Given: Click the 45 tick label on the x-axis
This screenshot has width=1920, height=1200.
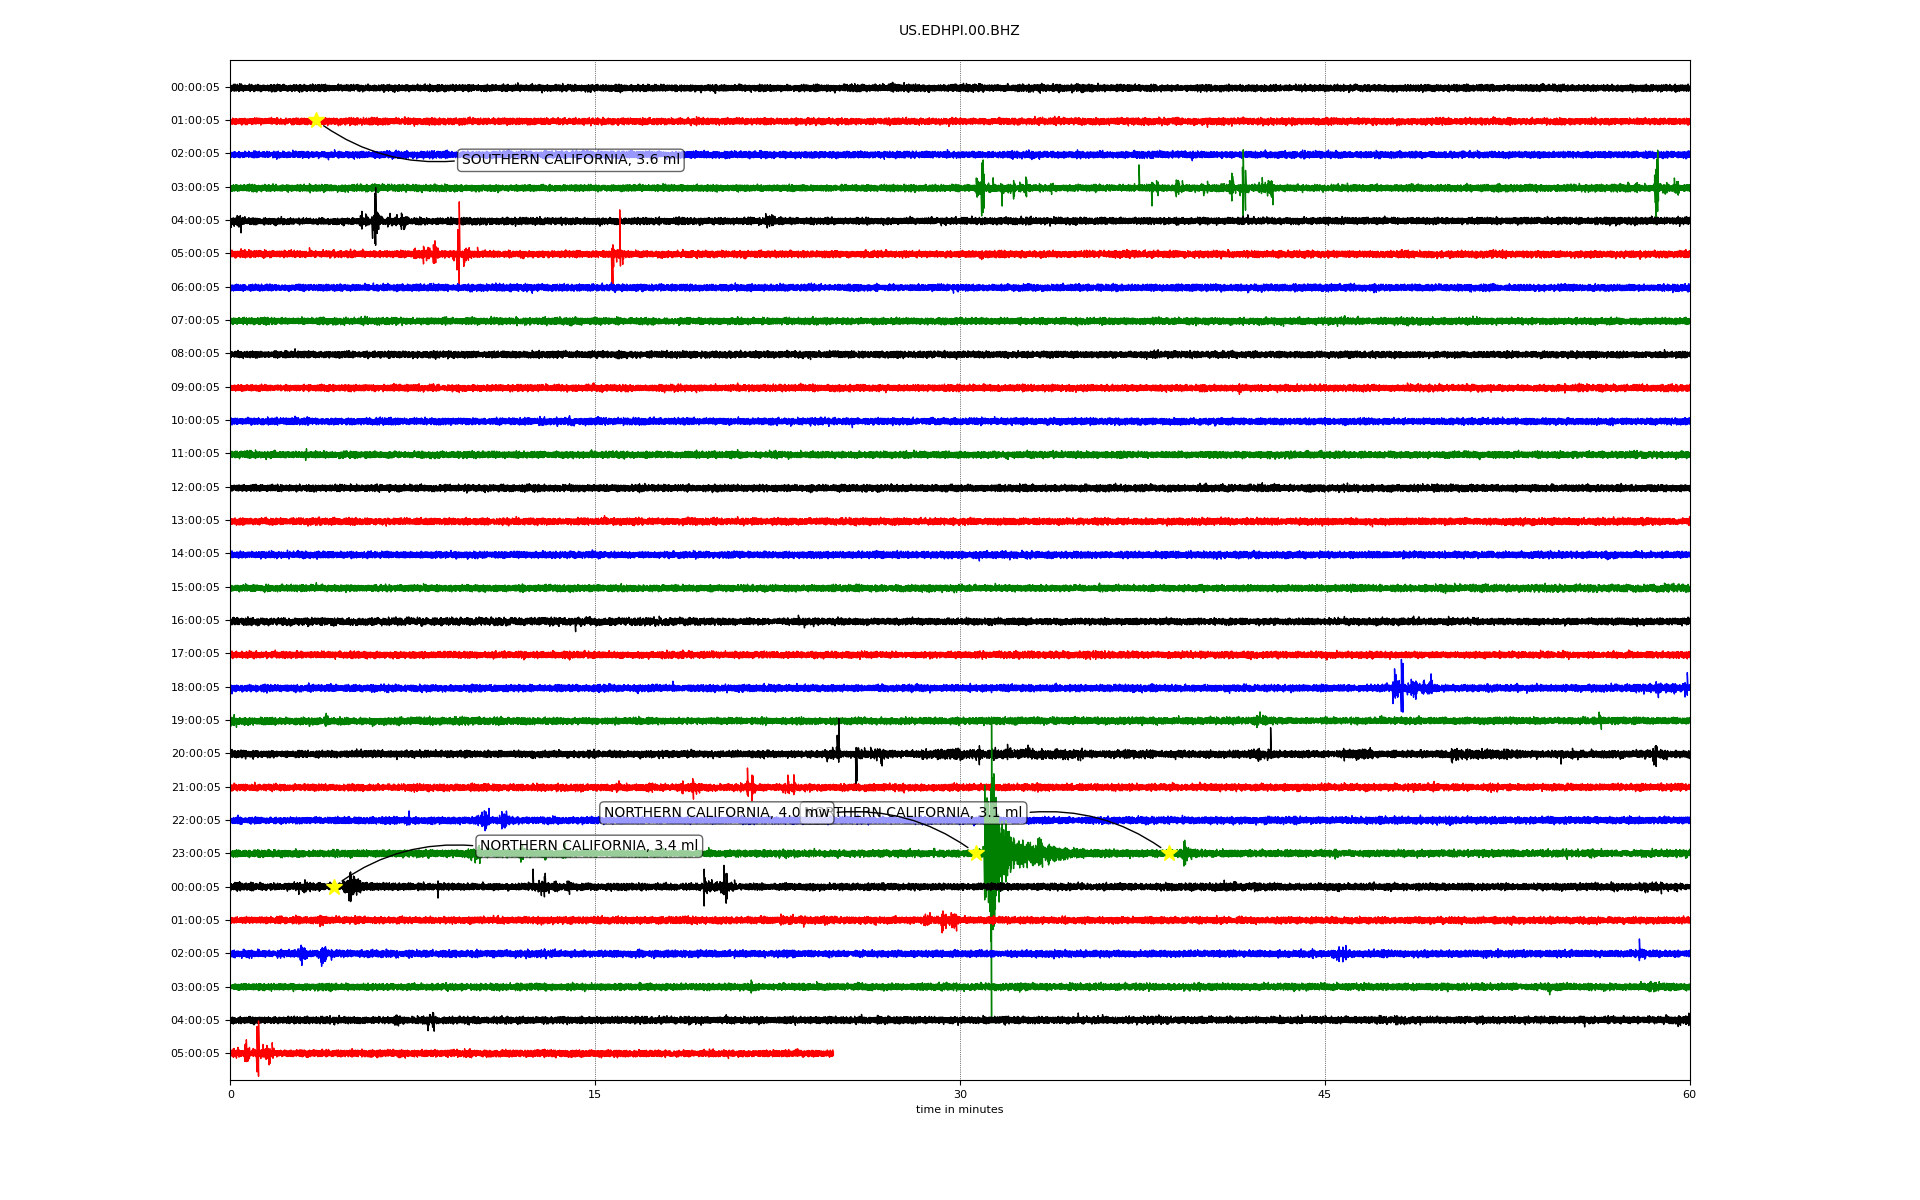Looking at the screenshot, I should 1324,1094.
